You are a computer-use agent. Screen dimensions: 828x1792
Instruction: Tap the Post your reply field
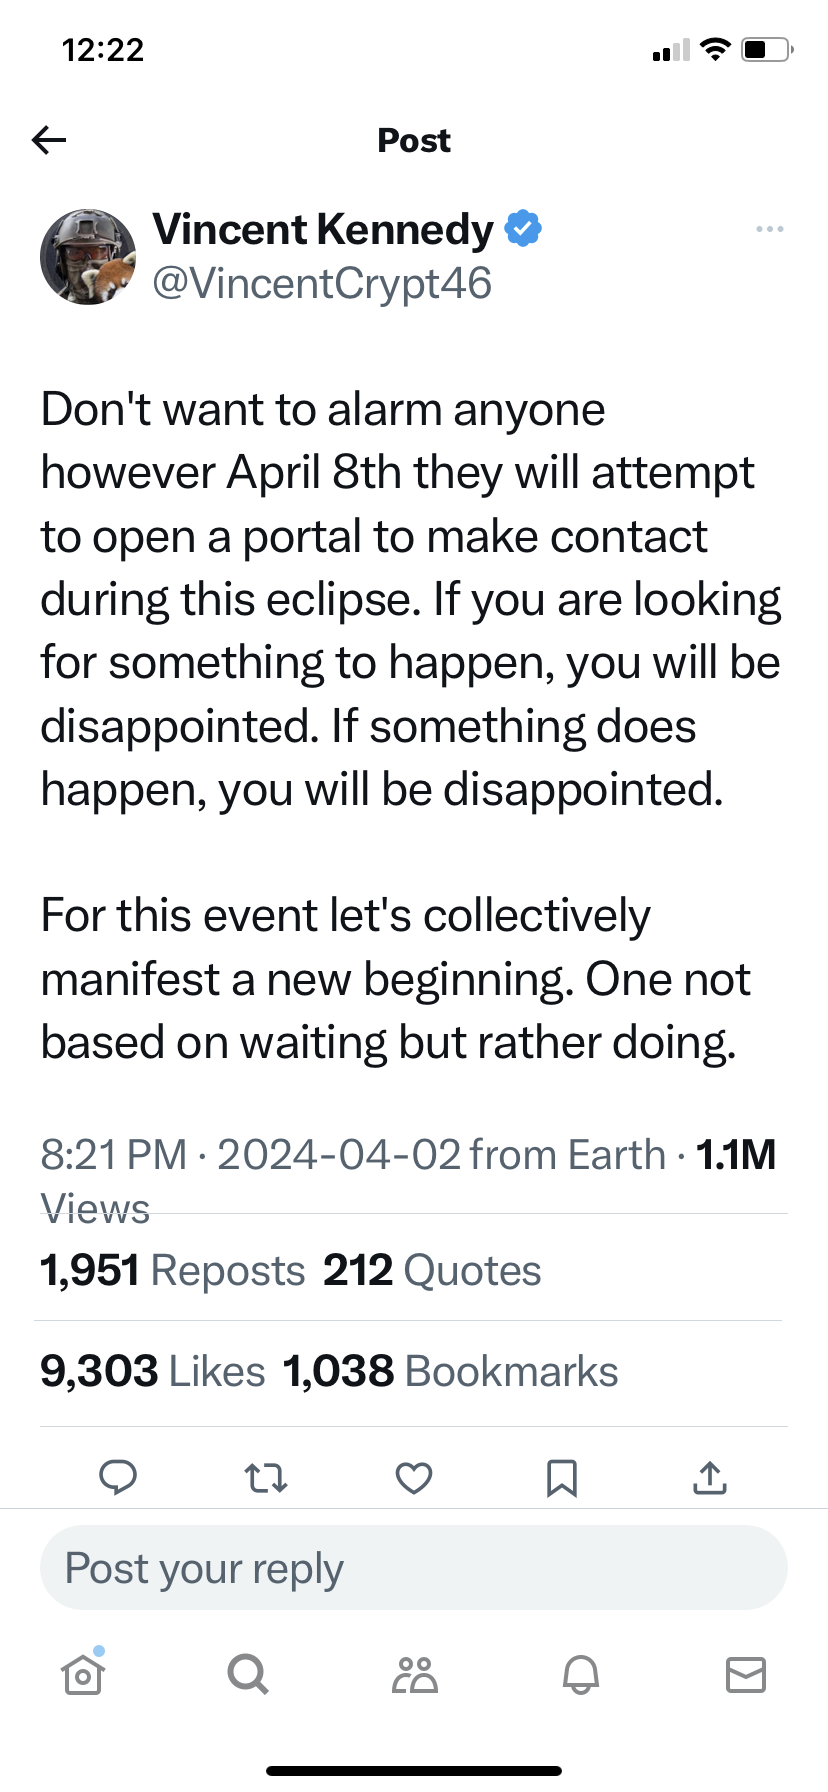pyautogui.click(x=414, y=1568)
